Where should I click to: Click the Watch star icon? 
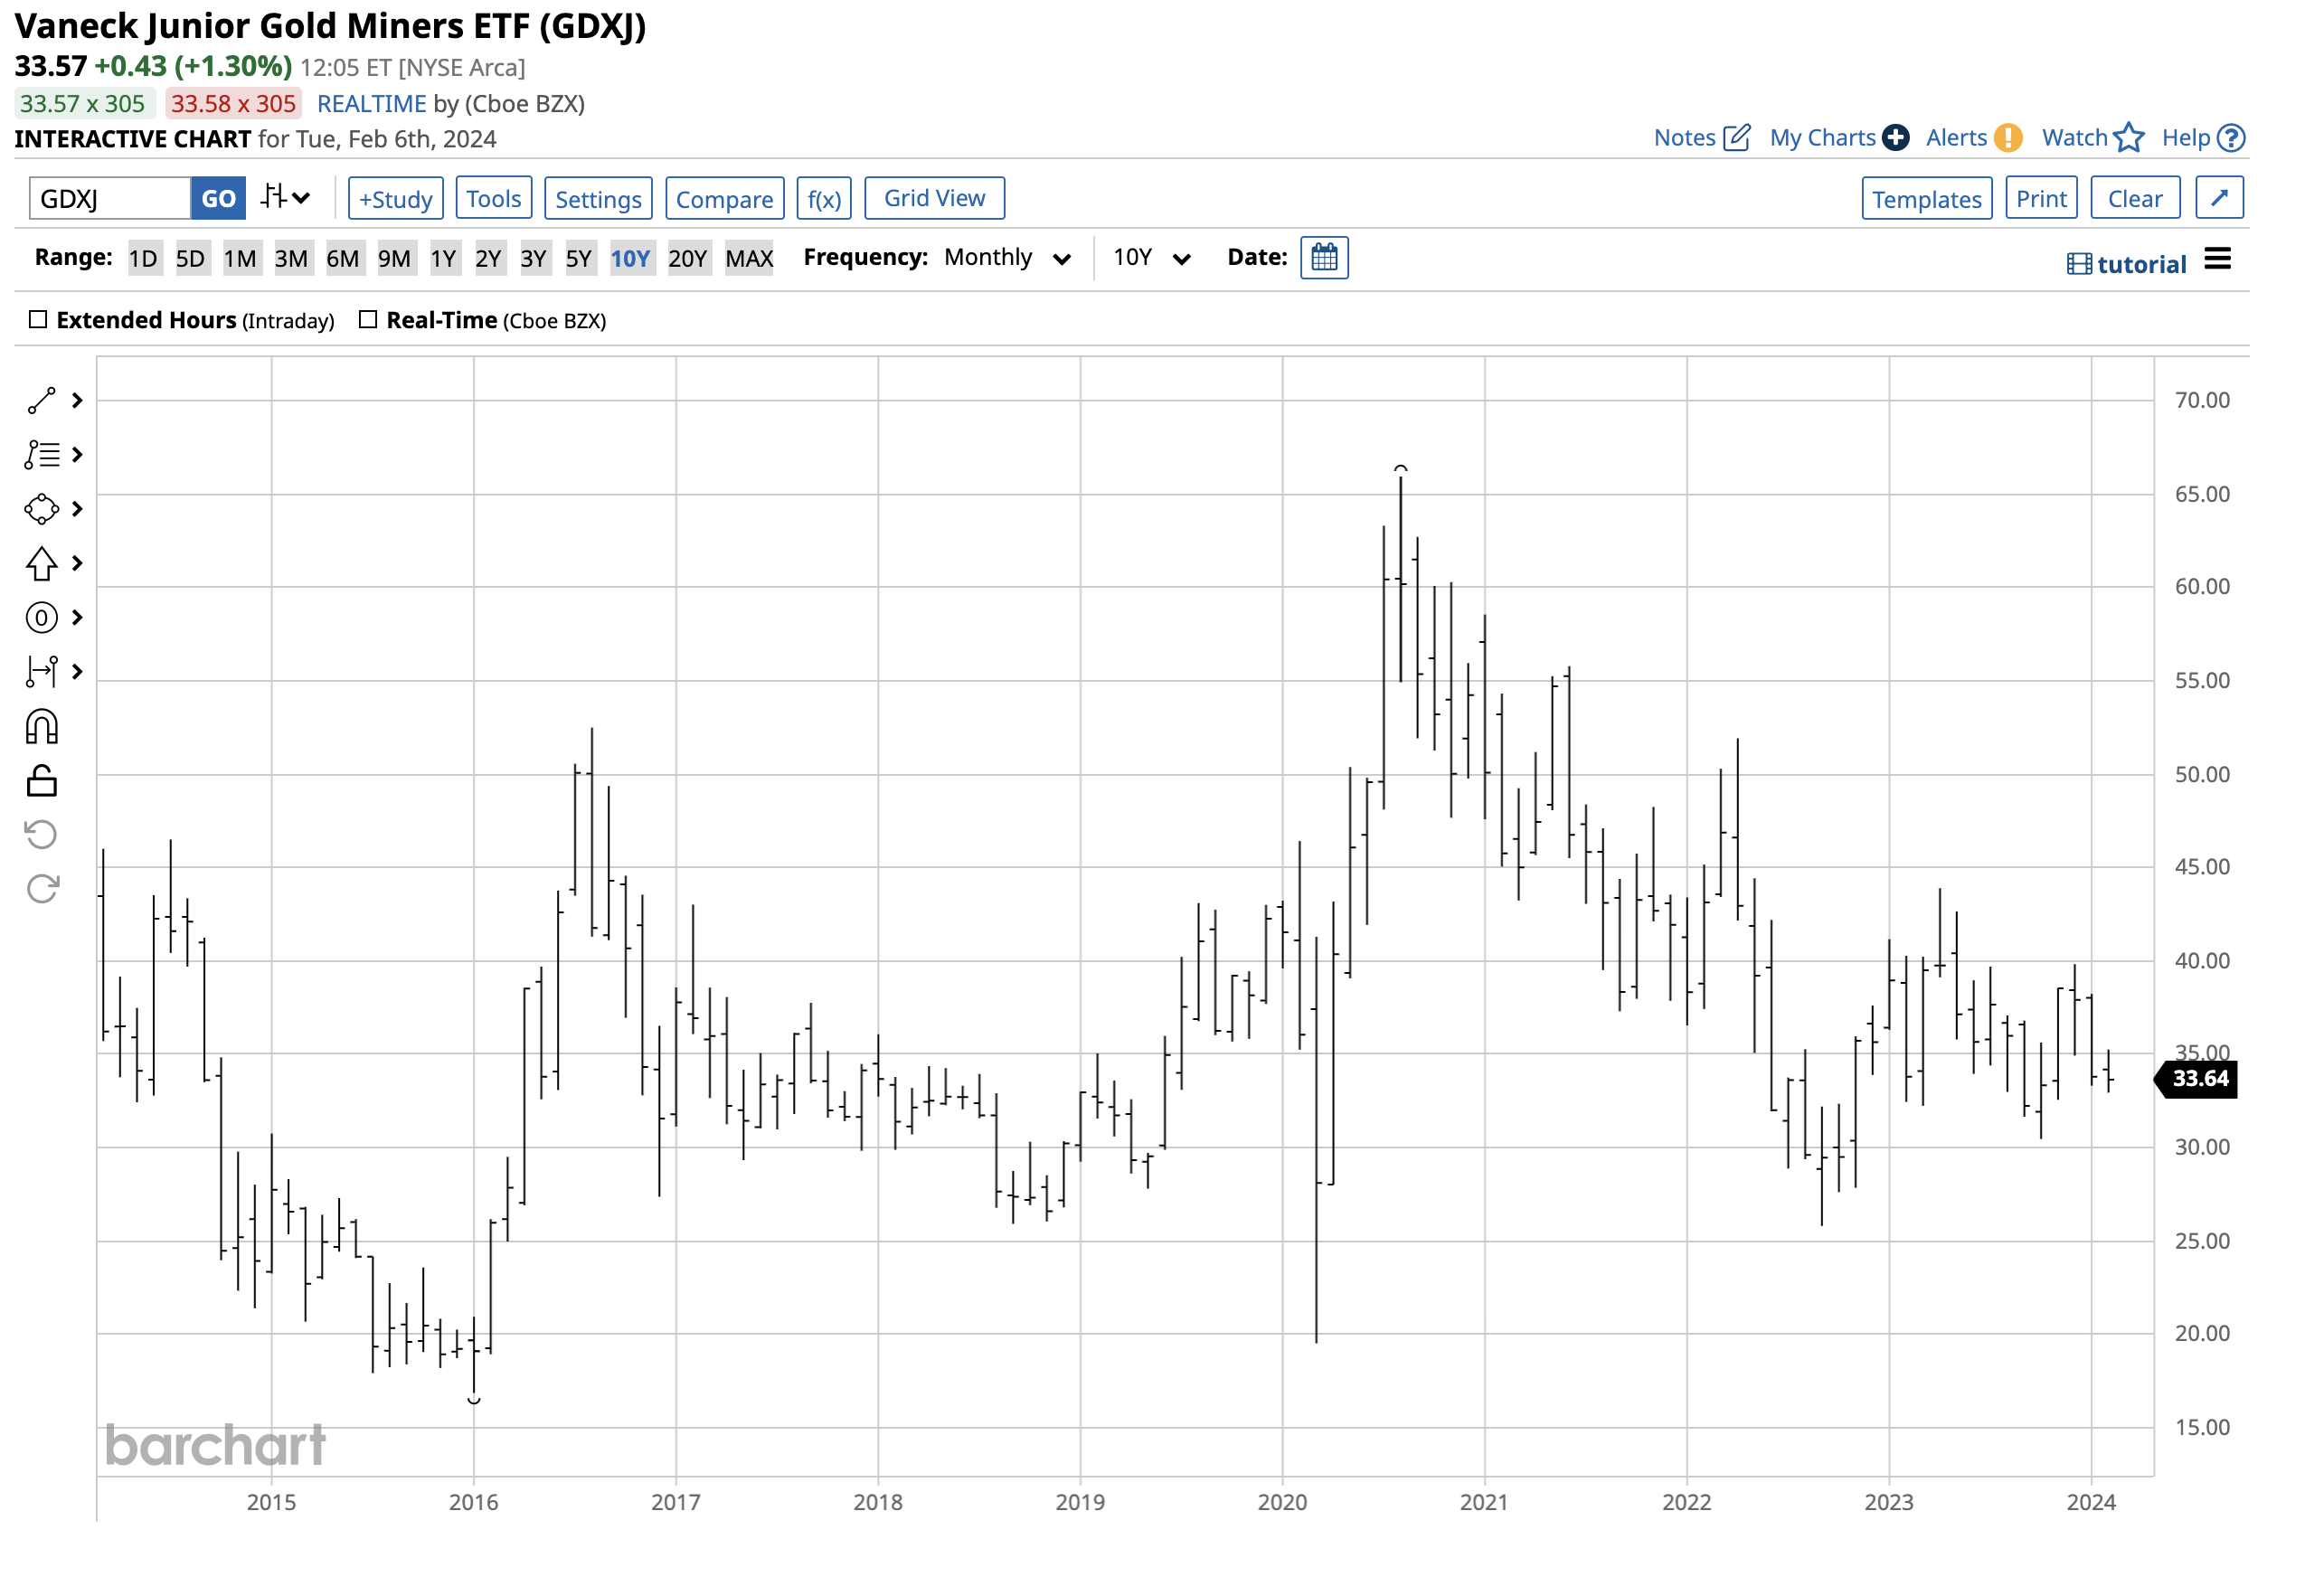pos(2129,138)
